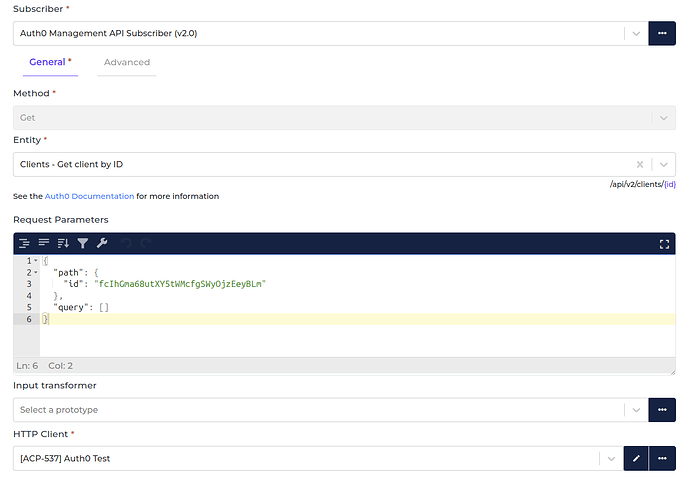Click the "path" key on line 2
Viewport: 690px width, 477px height.
click(x=68, y=273)
